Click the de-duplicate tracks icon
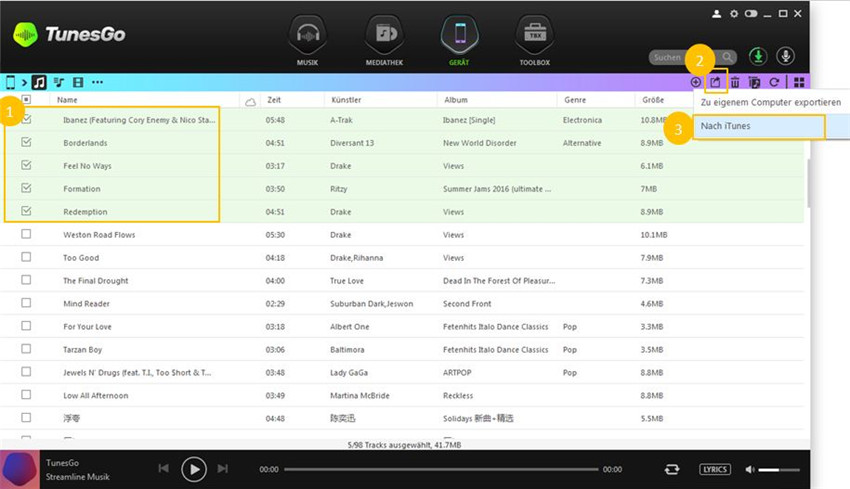 754,82
